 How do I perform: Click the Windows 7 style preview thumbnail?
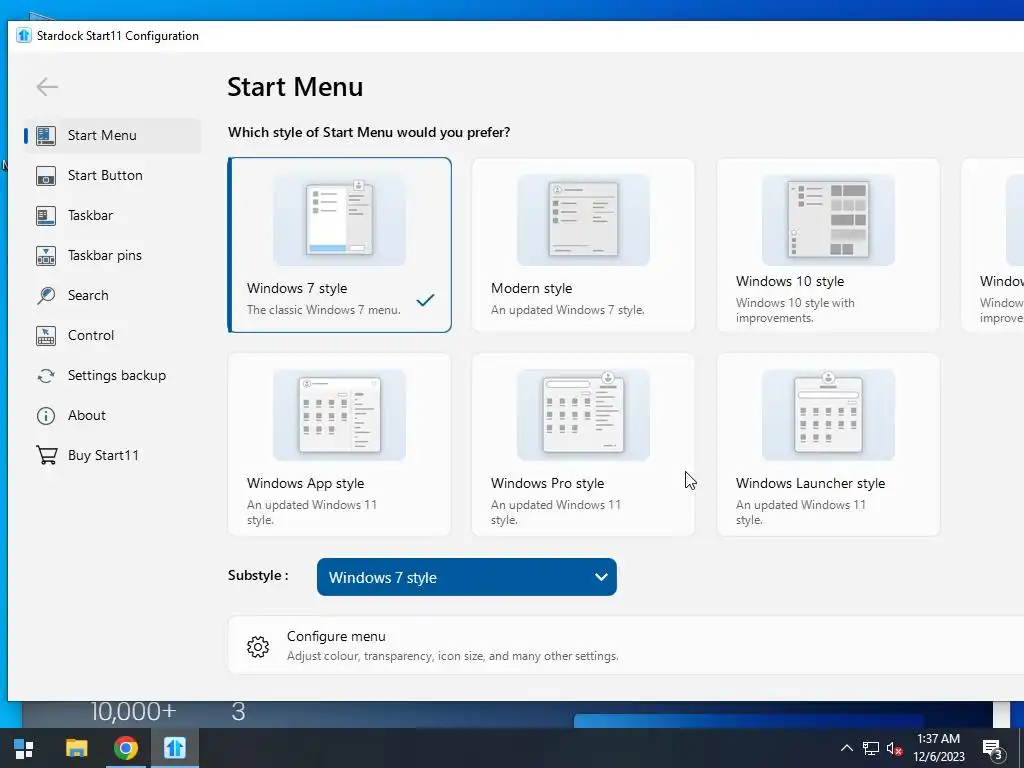click(340, 219)
